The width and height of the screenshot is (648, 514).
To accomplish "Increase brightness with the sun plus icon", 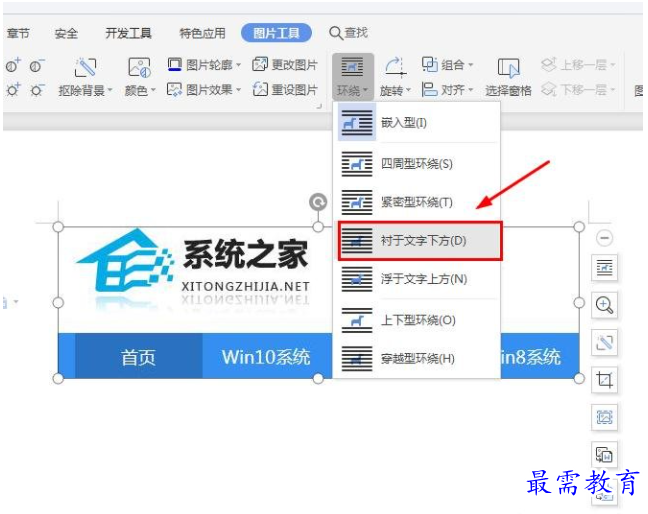I will (x=13, y=89).
